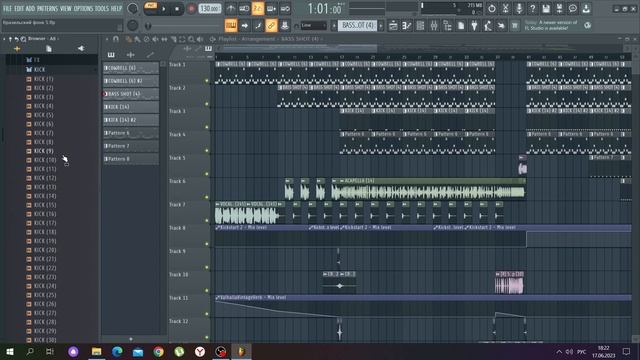Screen dimensions: 640x360
Task: Toggle playlist auto-scroll arrow
Action: click(244, 26)
